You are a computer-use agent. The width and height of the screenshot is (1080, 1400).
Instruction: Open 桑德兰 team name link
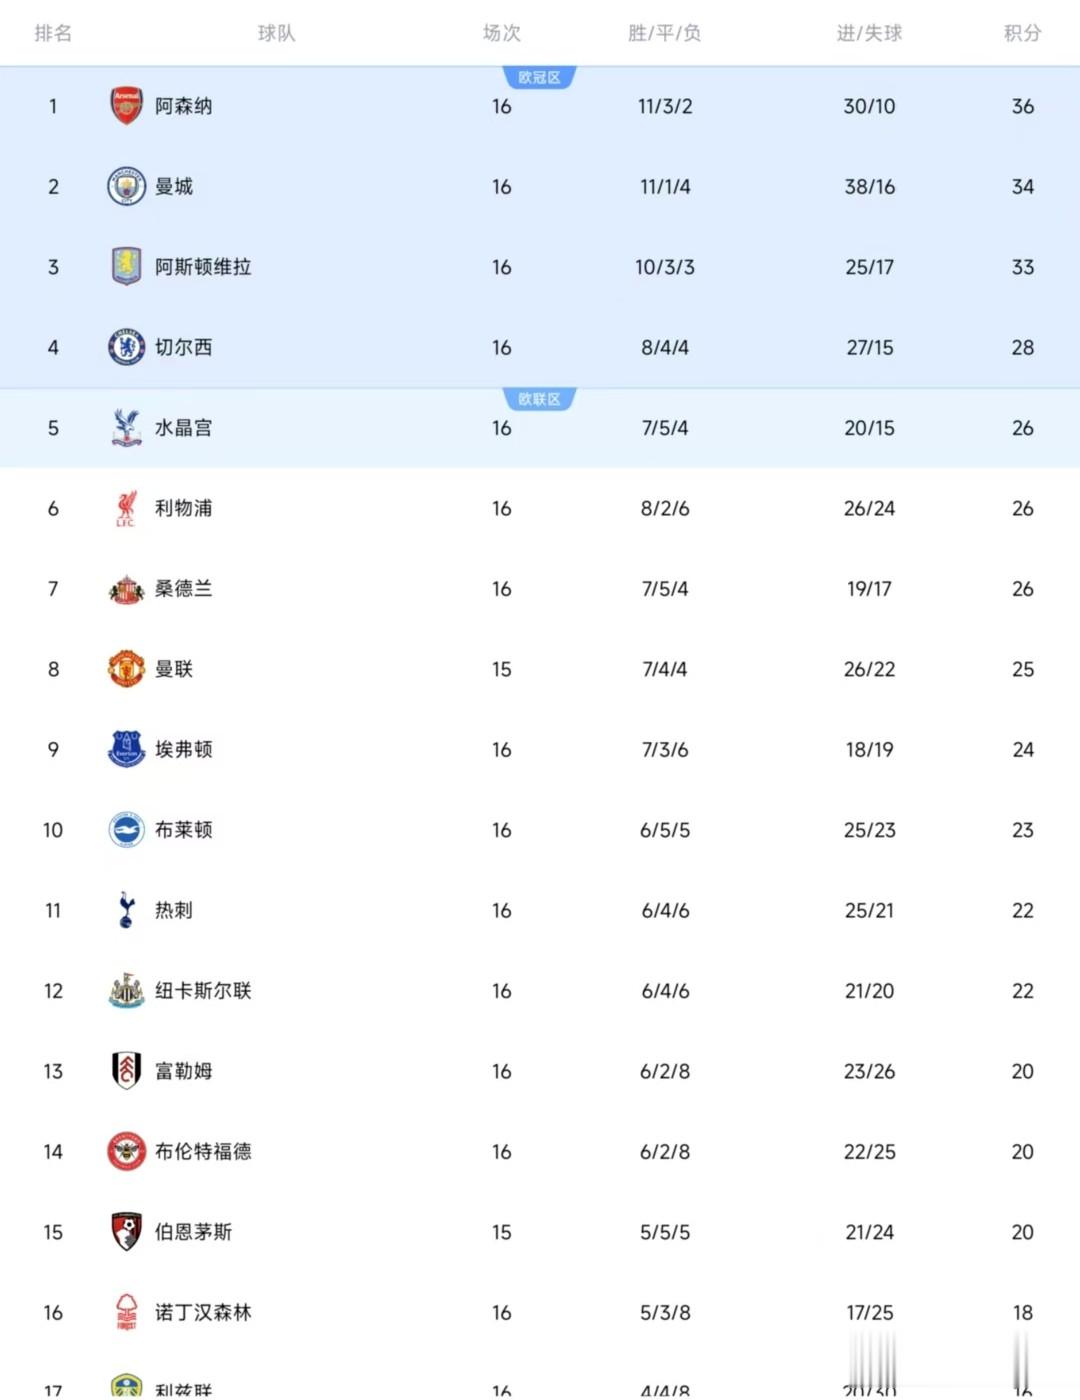click(183, 589)
